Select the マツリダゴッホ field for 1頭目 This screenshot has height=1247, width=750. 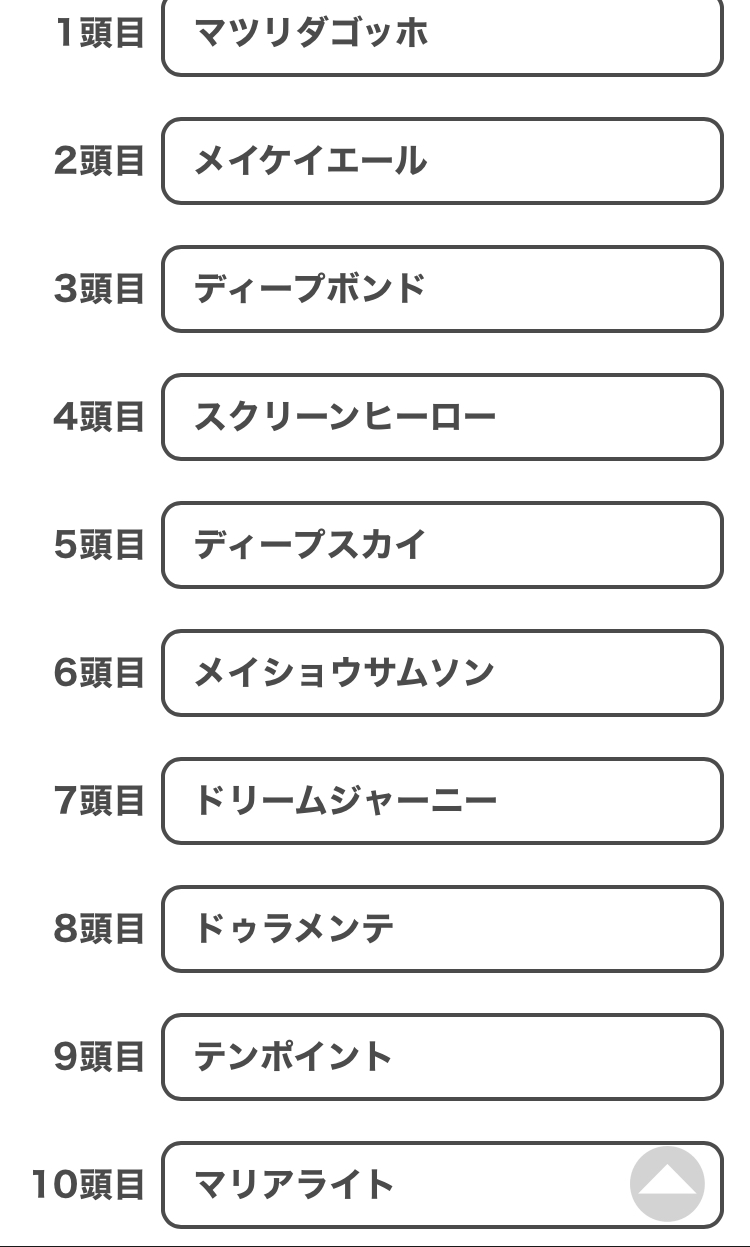(x=442, y=33)
